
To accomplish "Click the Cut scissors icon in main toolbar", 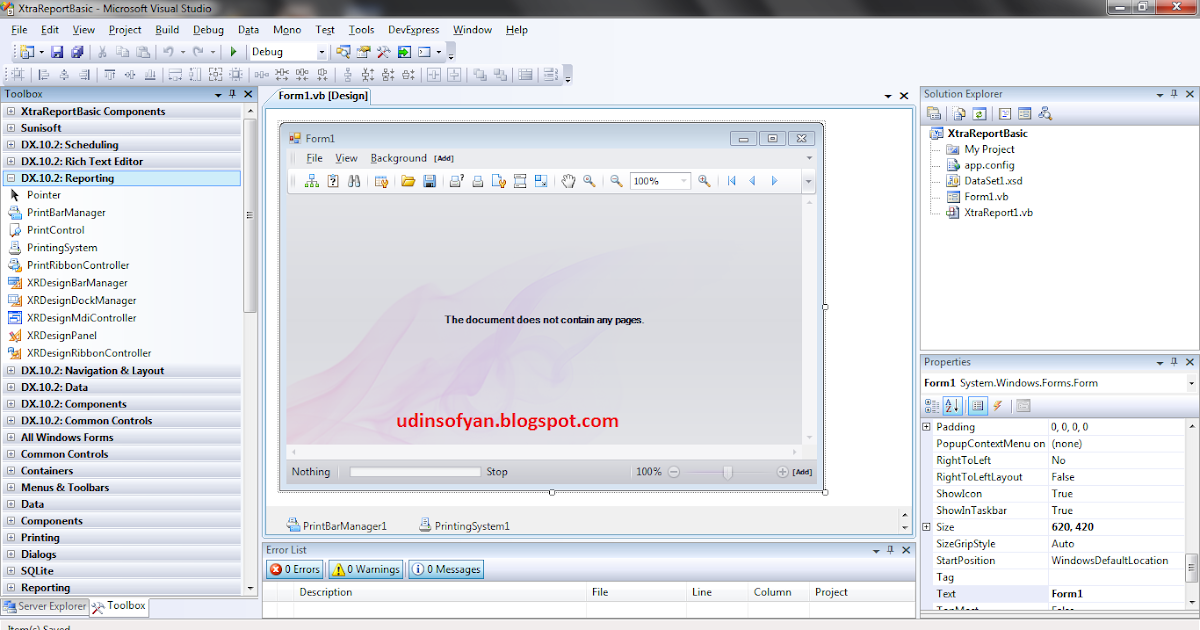I will (x=103, y=52).
